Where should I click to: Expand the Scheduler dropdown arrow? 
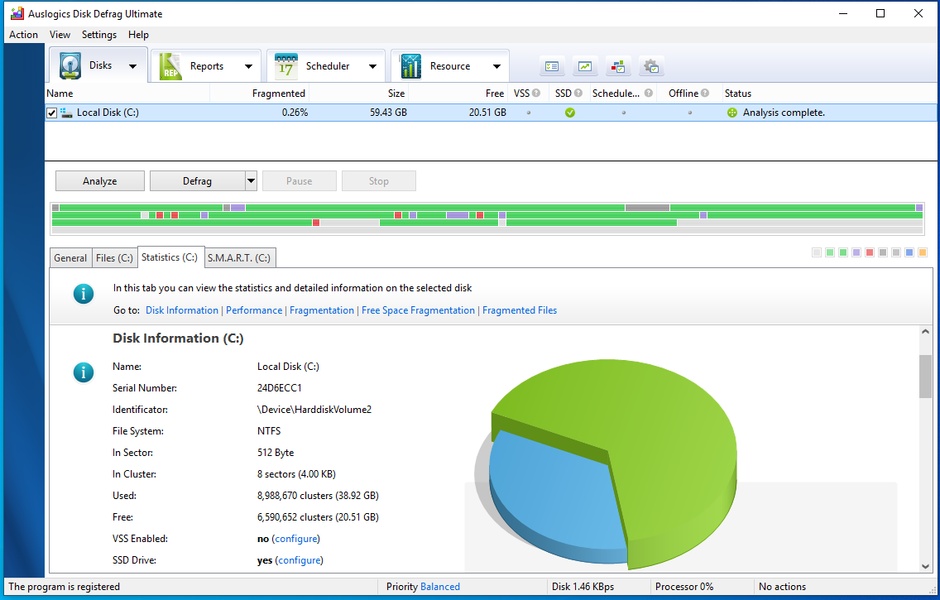(x=372, y=67)
